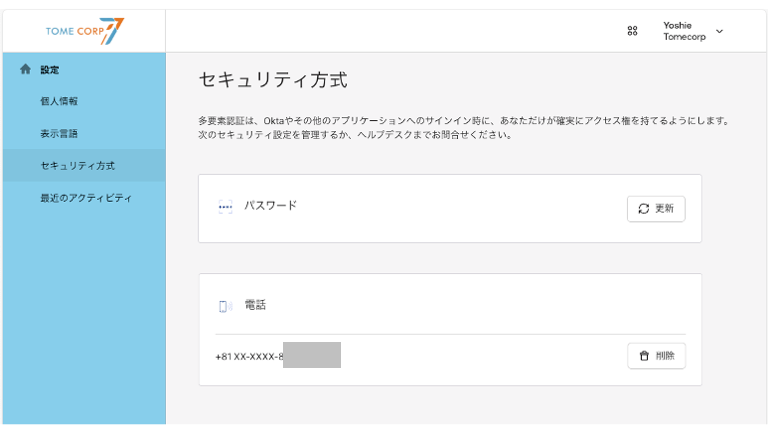Select 設定 in the sidebar
768x432 pixels.
coord(50,70)
